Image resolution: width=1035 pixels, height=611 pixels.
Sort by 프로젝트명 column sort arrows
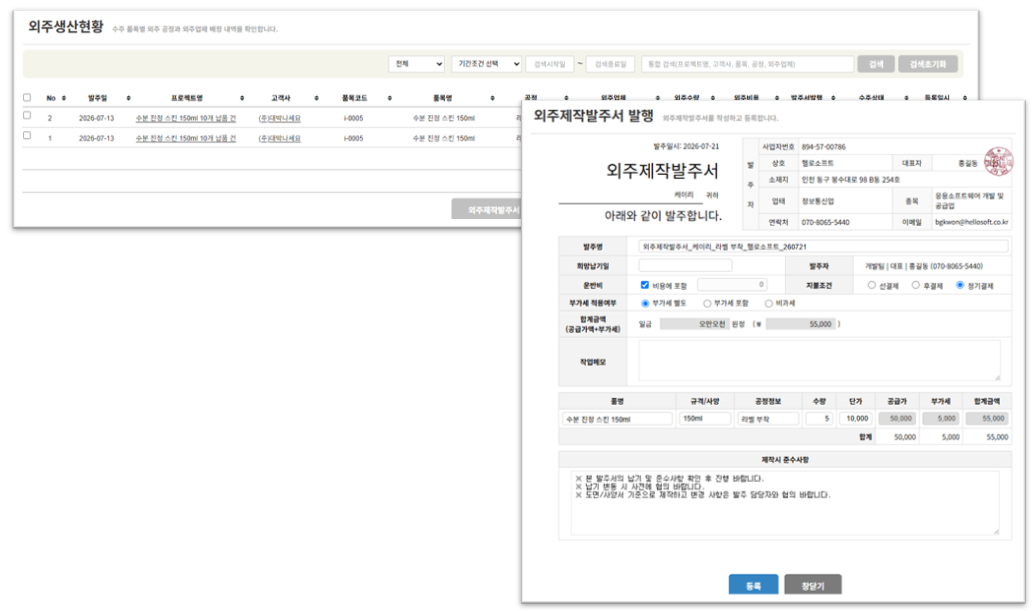(x=242, y=98)
